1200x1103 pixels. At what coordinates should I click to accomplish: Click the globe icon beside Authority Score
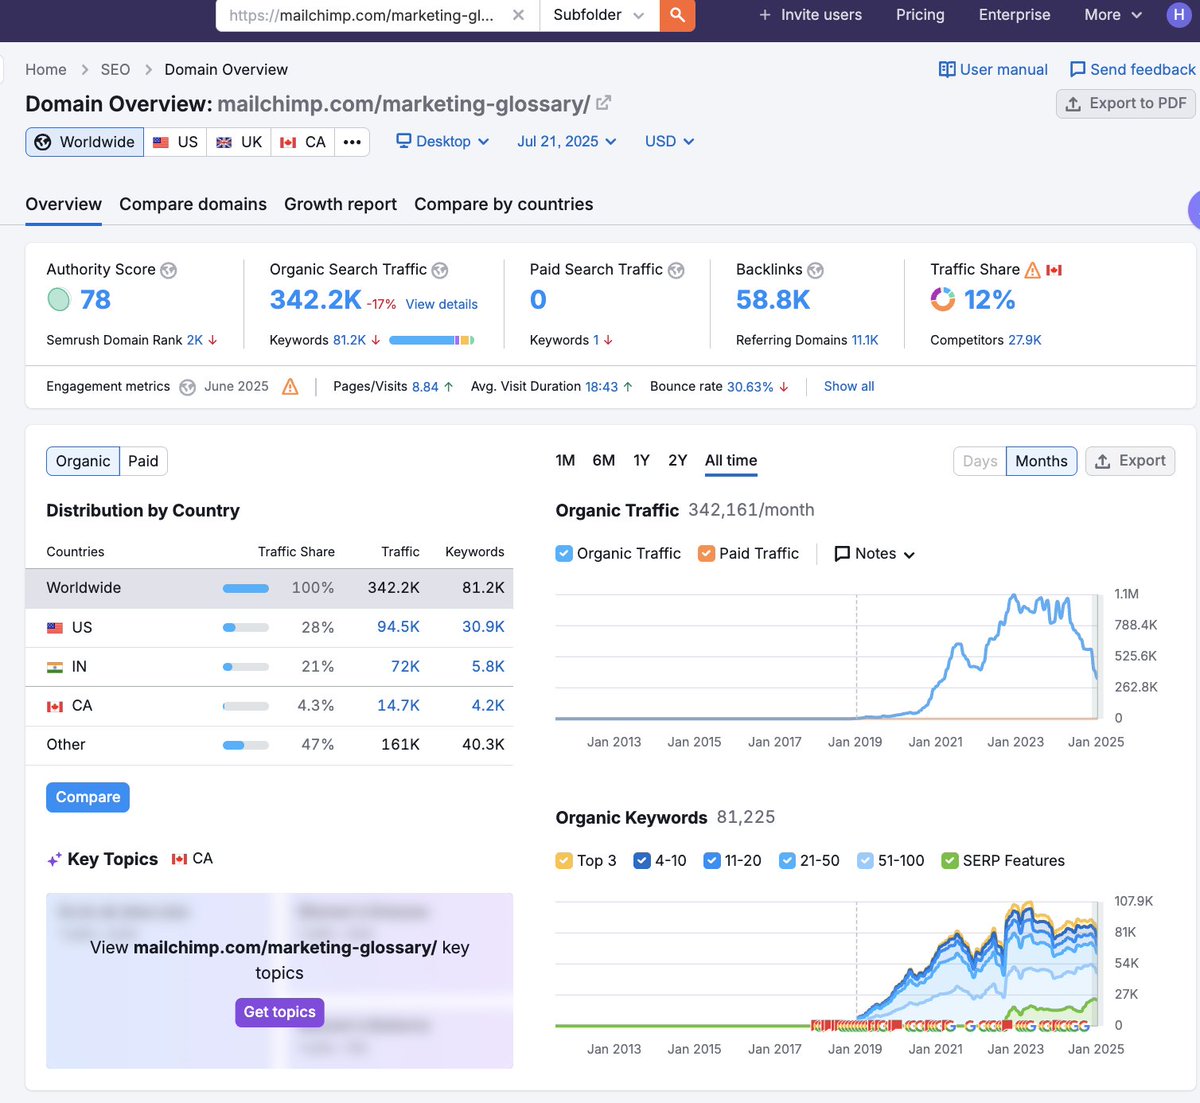(x=169, y=270)
